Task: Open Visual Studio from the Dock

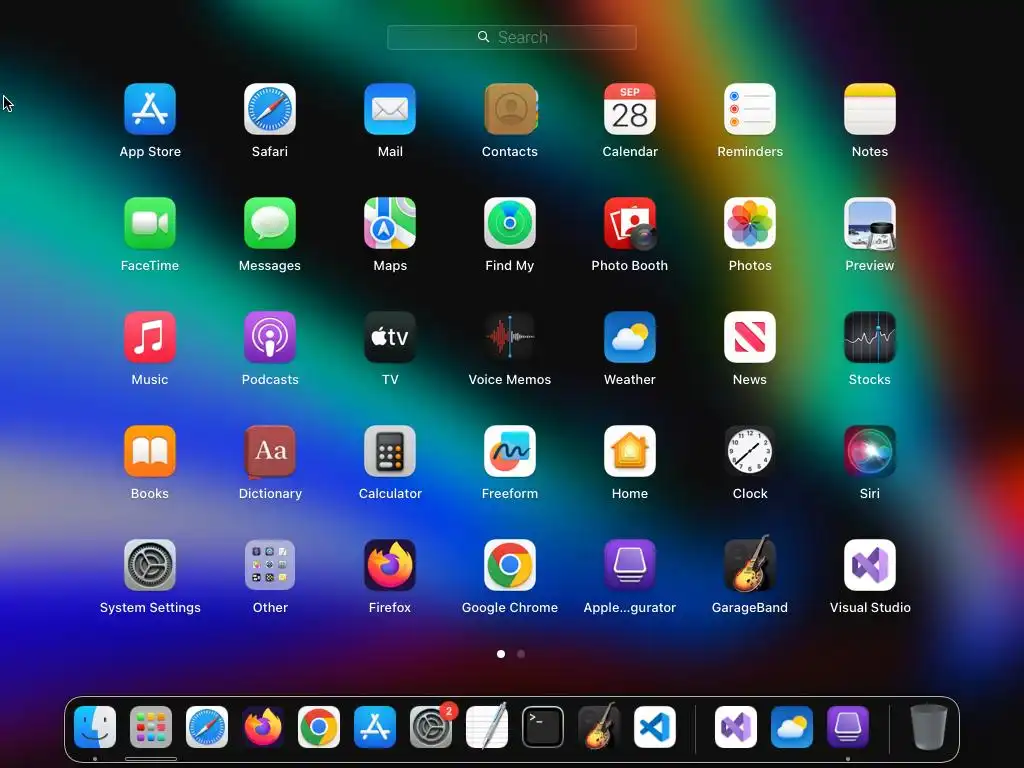Action: coord(736,727)
